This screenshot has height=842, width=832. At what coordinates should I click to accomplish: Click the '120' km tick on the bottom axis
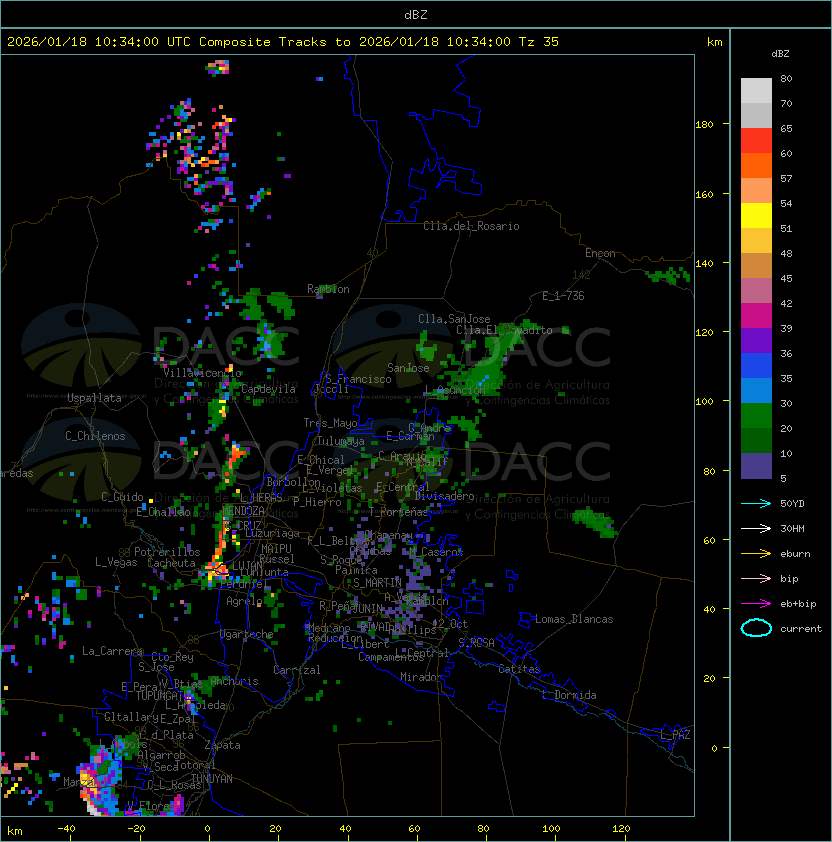click(621, 829)
